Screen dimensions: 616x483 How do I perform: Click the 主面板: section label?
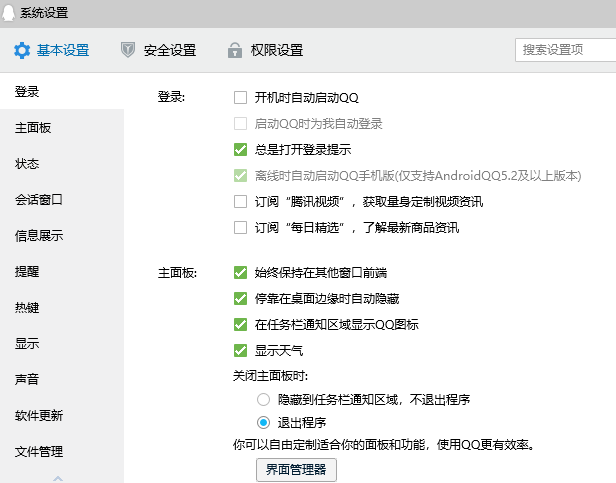pos(178,273)
